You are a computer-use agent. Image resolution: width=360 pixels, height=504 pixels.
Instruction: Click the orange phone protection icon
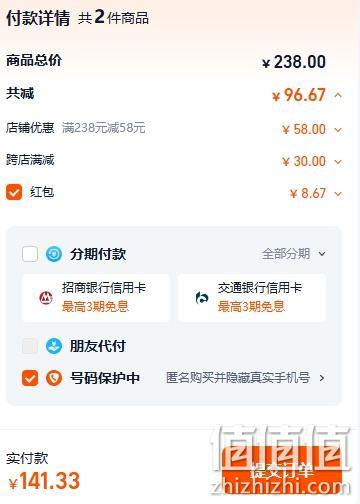(54, 378)
